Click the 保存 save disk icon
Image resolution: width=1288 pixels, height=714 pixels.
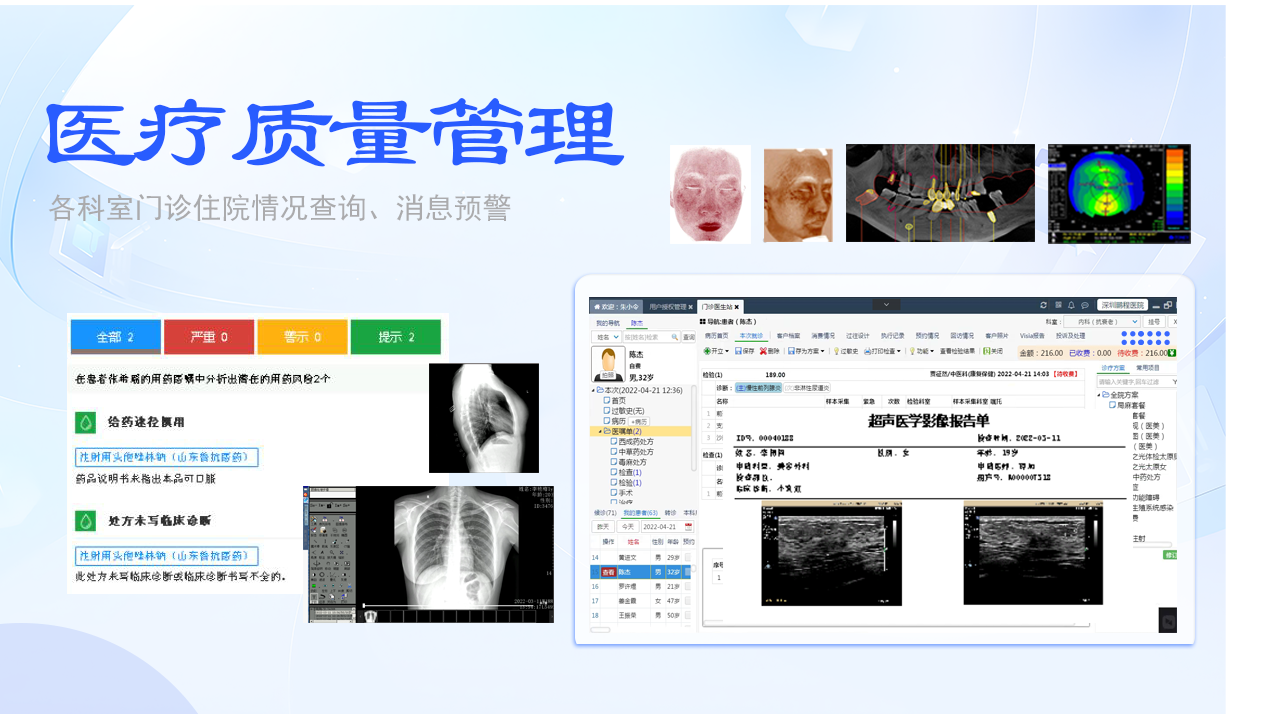coord(738,351)
